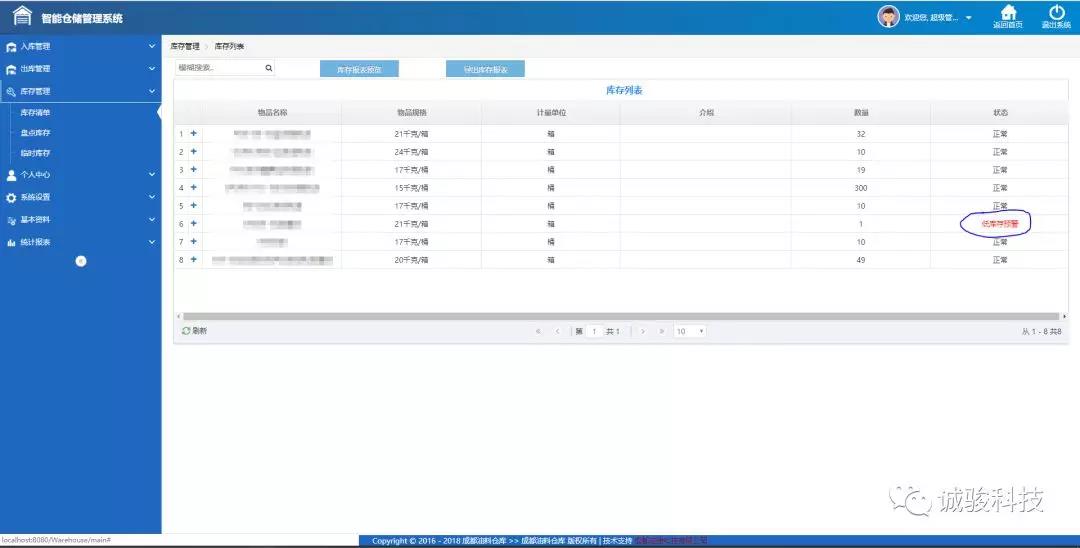This screenshot has height=548, width=1080.
Task: Click spec cell 15千克/桶
Action: (x=411, y=188)
